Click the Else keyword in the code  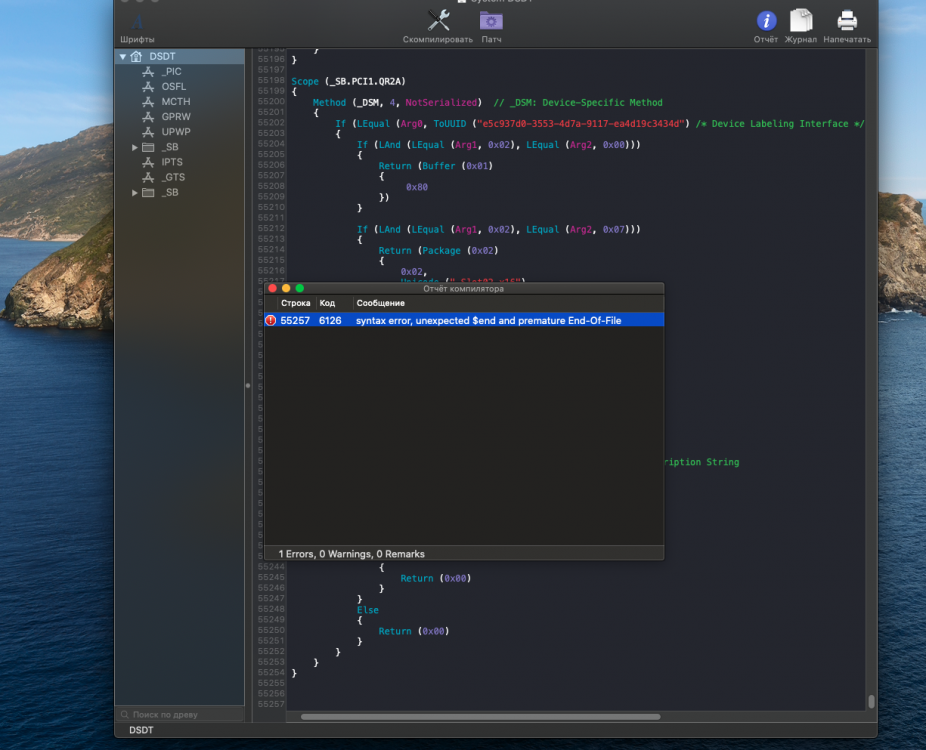[x=367, y=610]
